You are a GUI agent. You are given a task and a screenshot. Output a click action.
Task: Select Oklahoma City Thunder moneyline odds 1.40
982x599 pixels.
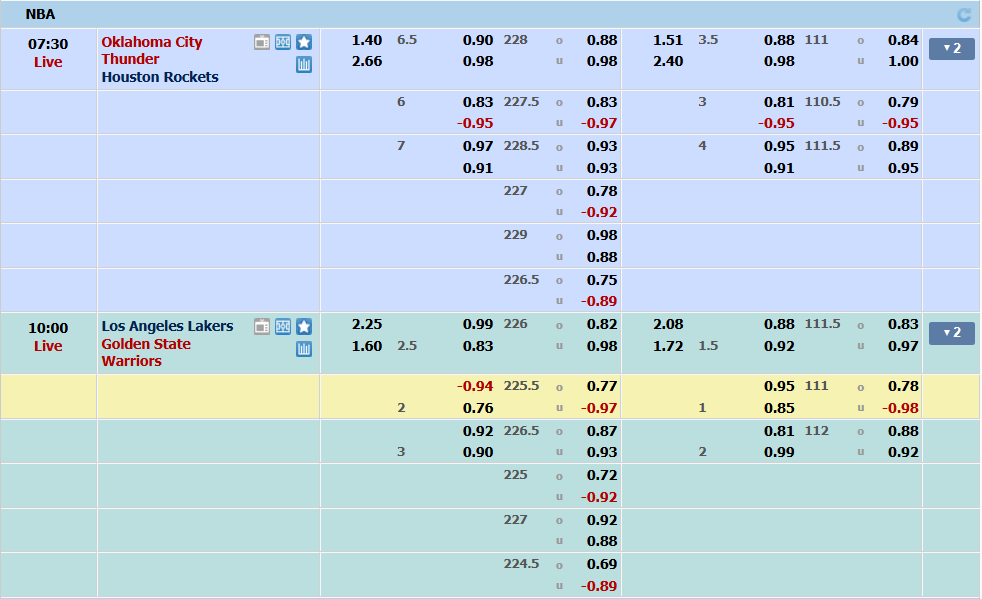367,41
